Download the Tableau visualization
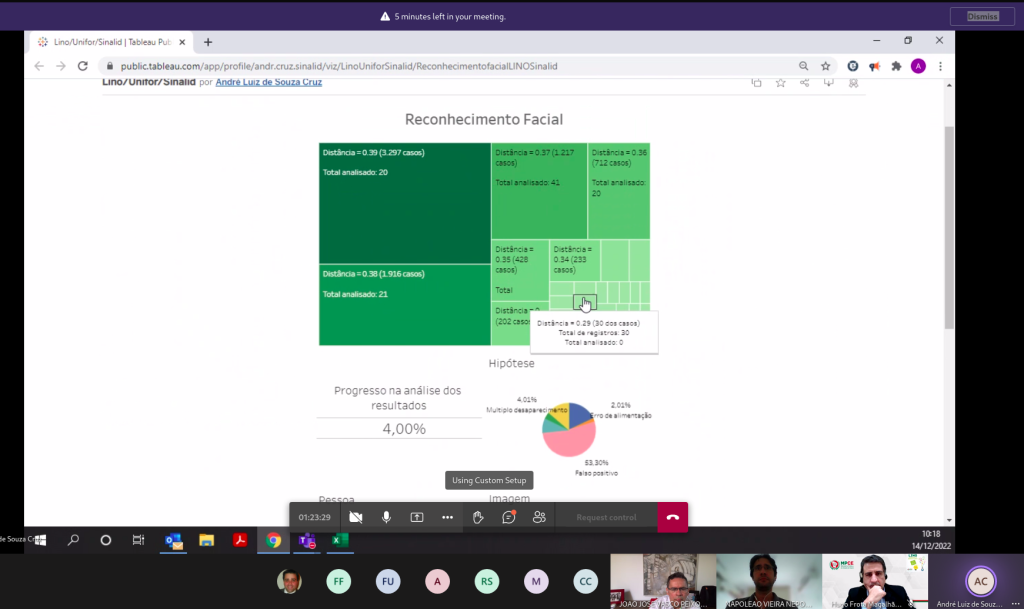This screenshot has height=609, width=1024. 829,82
